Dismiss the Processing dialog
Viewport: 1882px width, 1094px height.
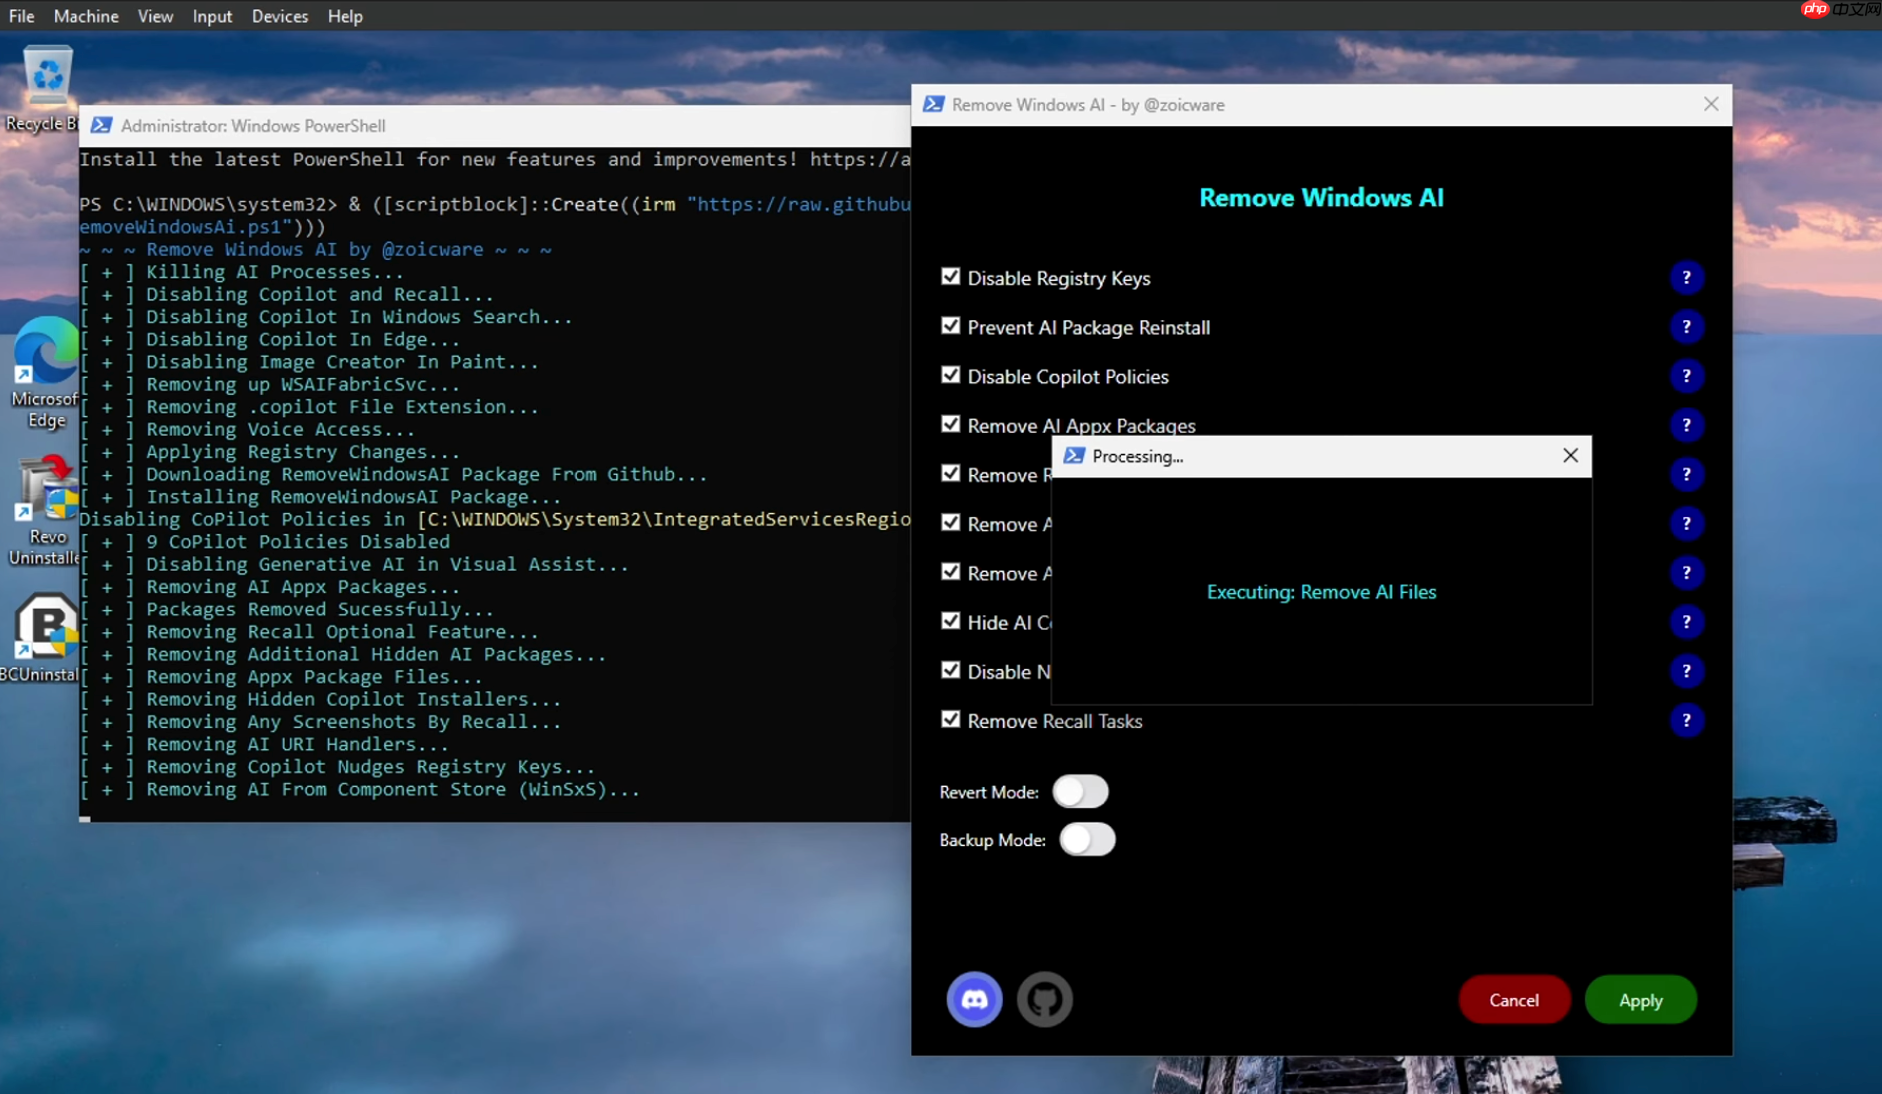(1569, 455)
